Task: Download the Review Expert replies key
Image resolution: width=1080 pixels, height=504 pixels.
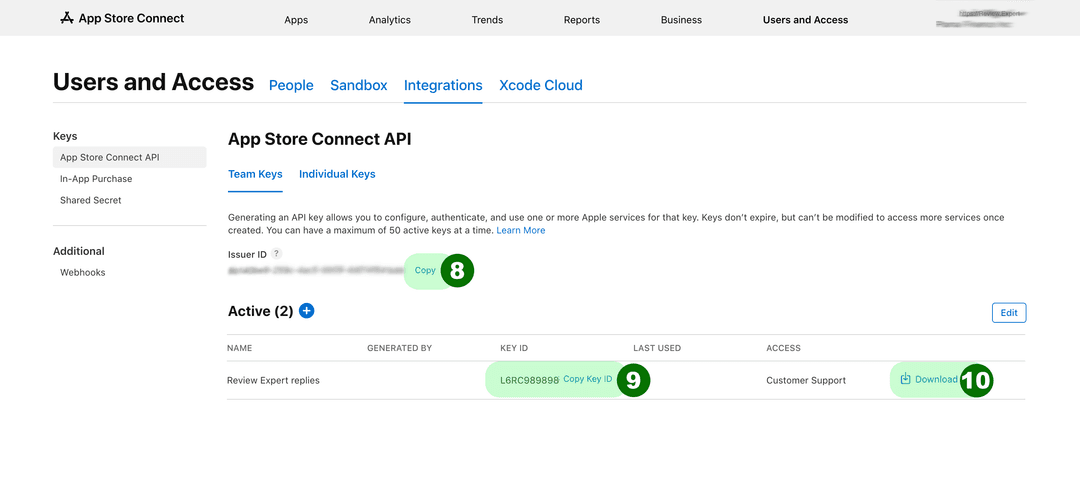Action: tap(928, 379)
